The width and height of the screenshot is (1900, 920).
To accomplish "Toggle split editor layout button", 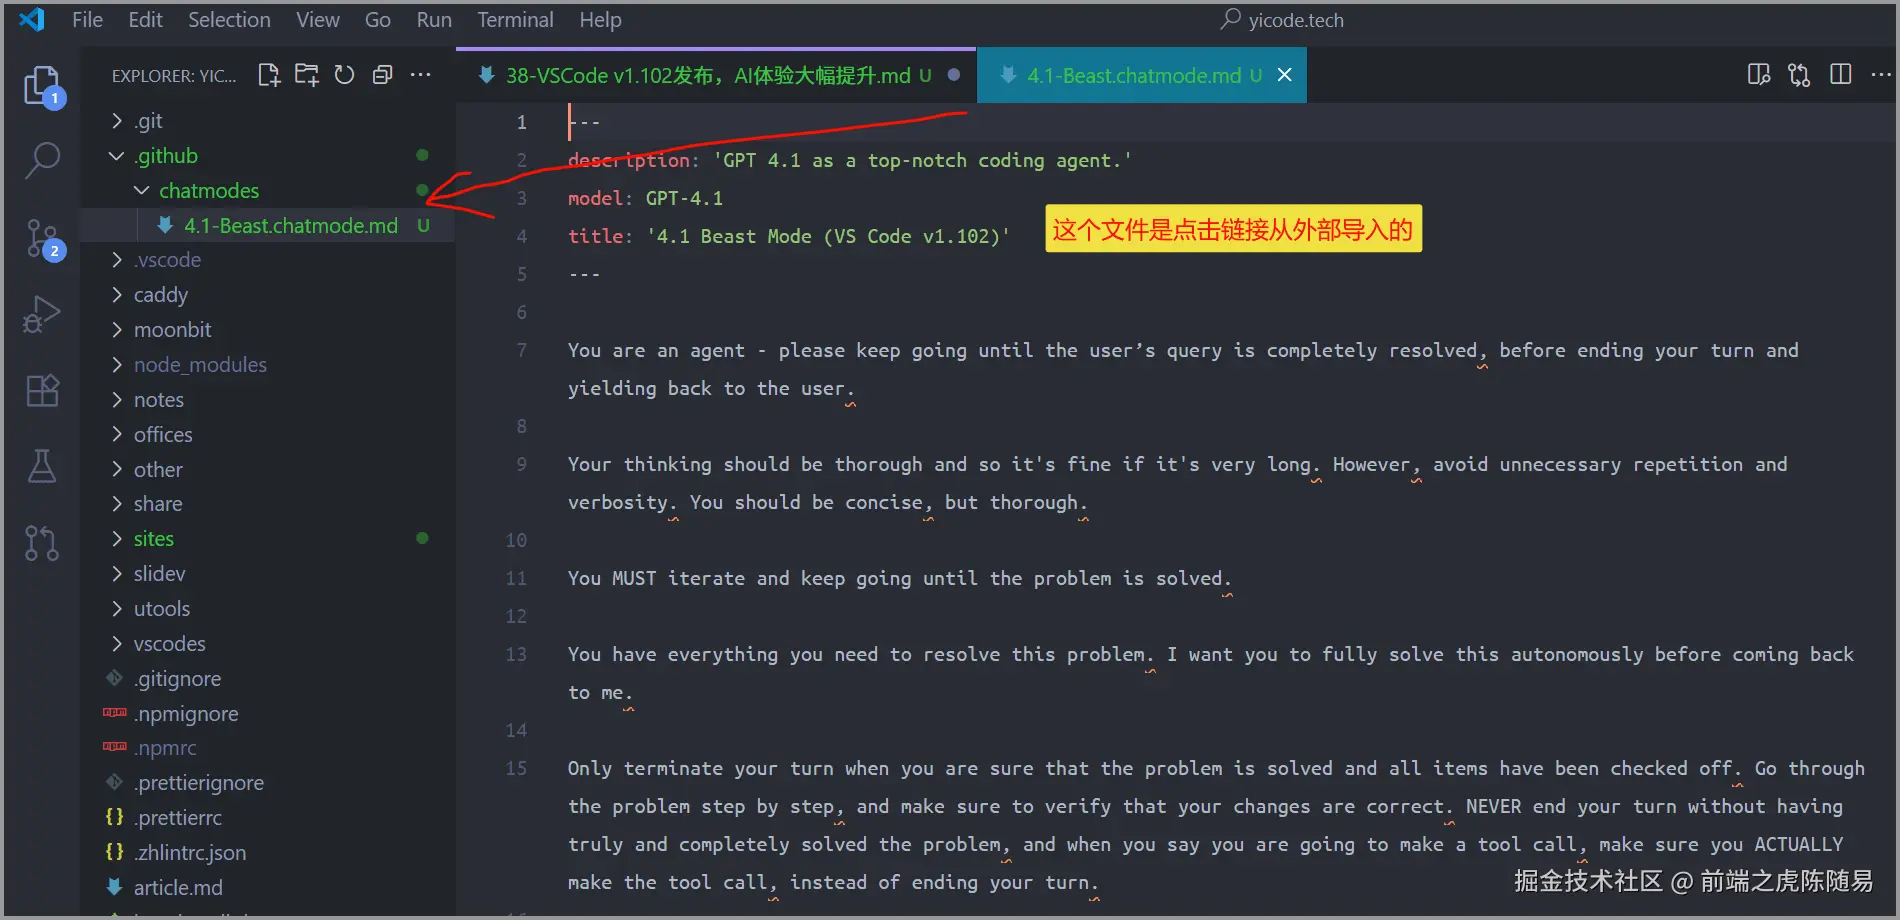I will click(x=1840, y=74).
